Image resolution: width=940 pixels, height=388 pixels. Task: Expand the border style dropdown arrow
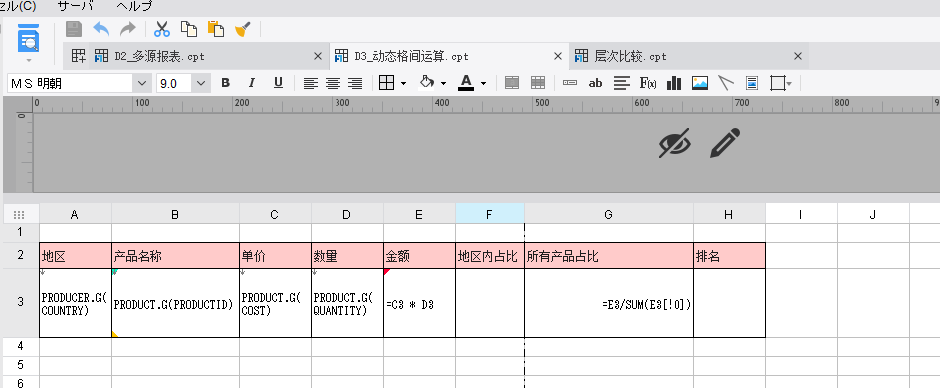click(403, 83)
